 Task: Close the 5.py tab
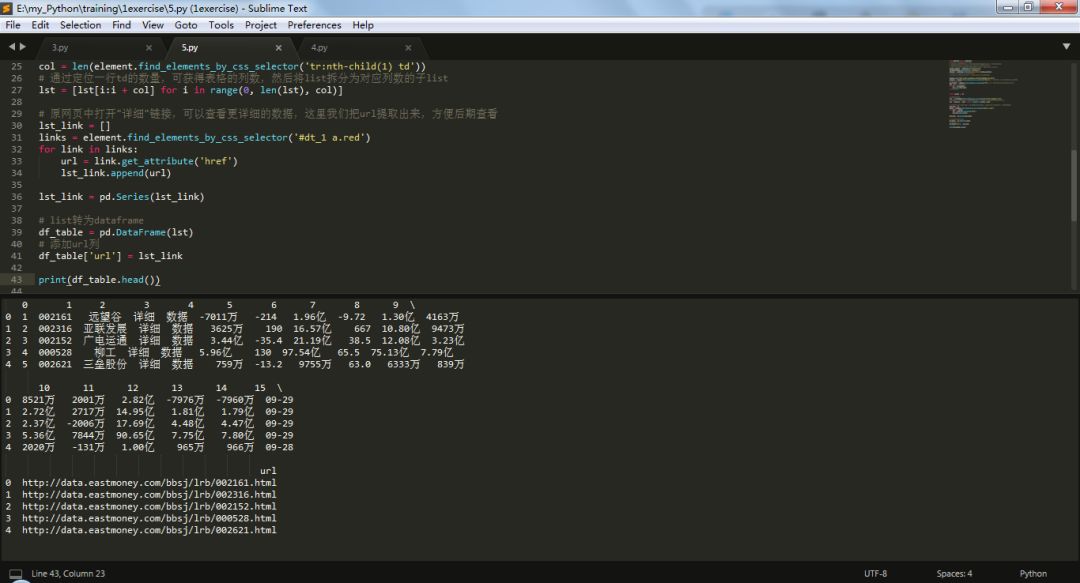[x=279, y=47]
